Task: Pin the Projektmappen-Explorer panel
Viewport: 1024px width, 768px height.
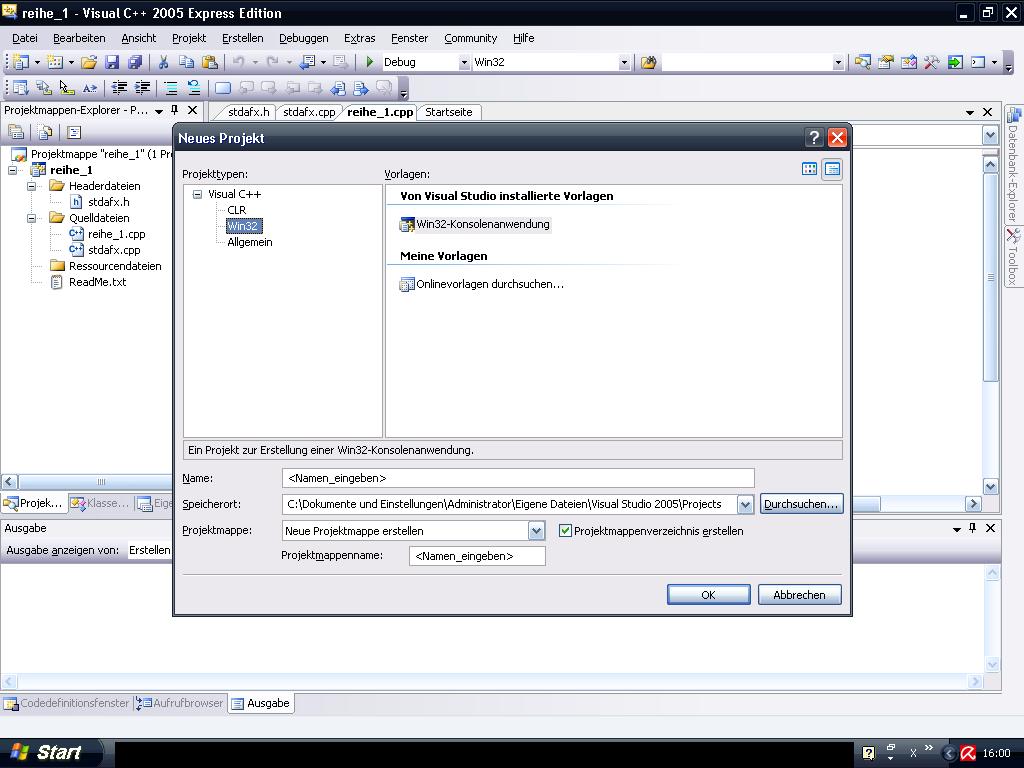Action: tap(174, 110)
